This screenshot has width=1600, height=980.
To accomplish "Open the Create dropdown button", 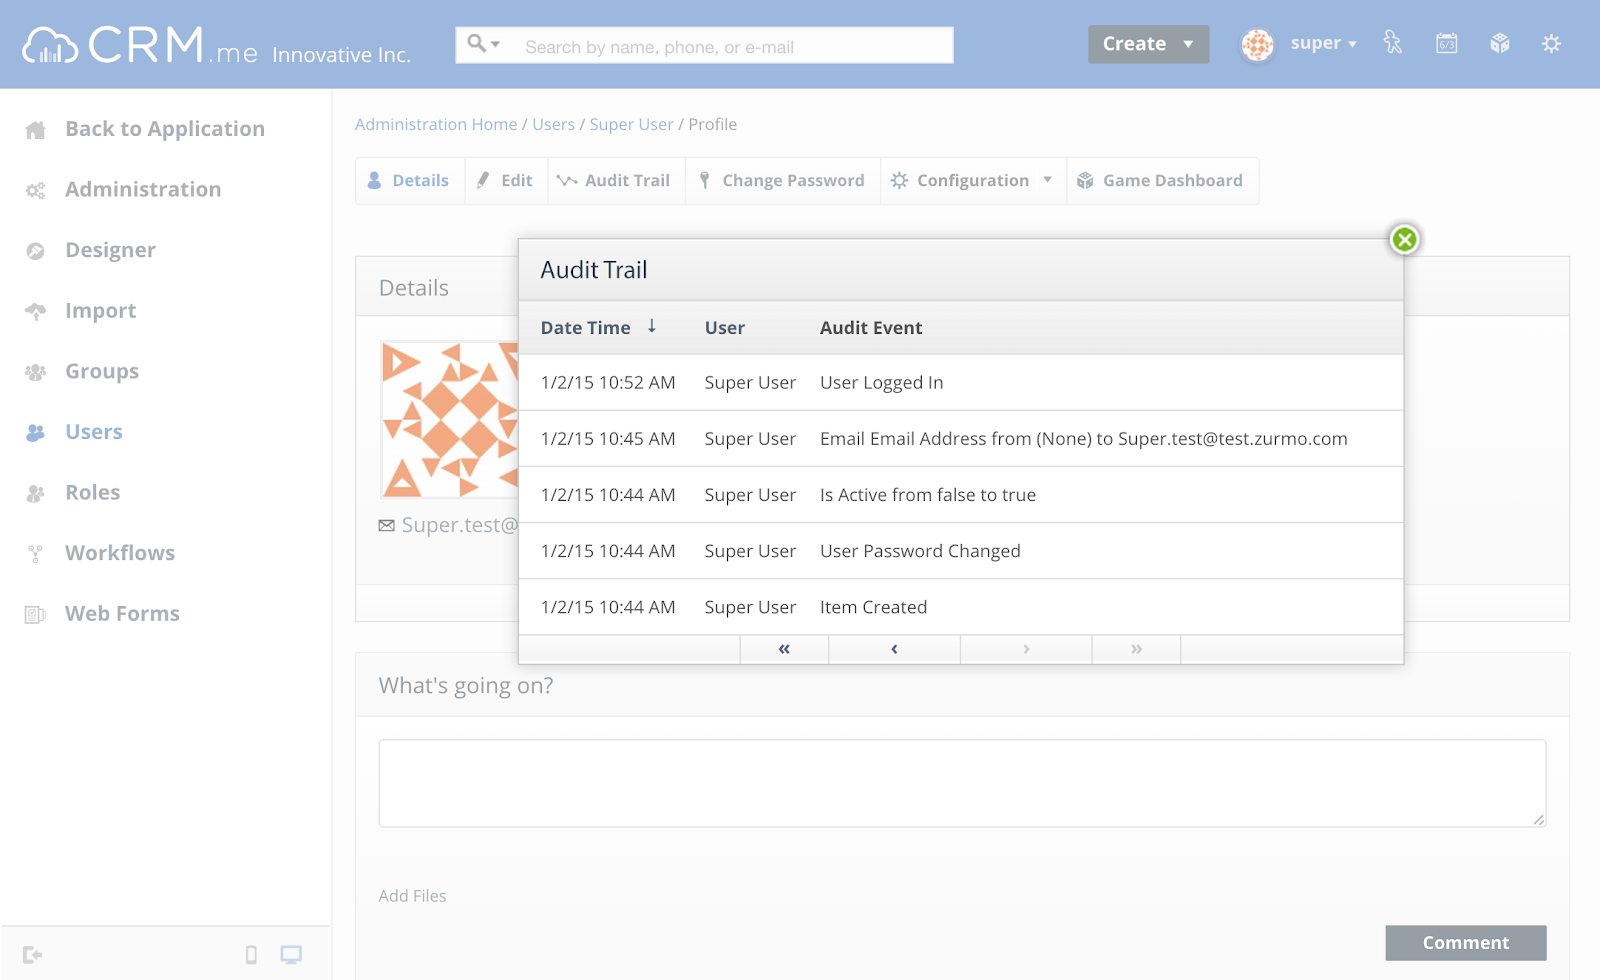I will 1148,44.
